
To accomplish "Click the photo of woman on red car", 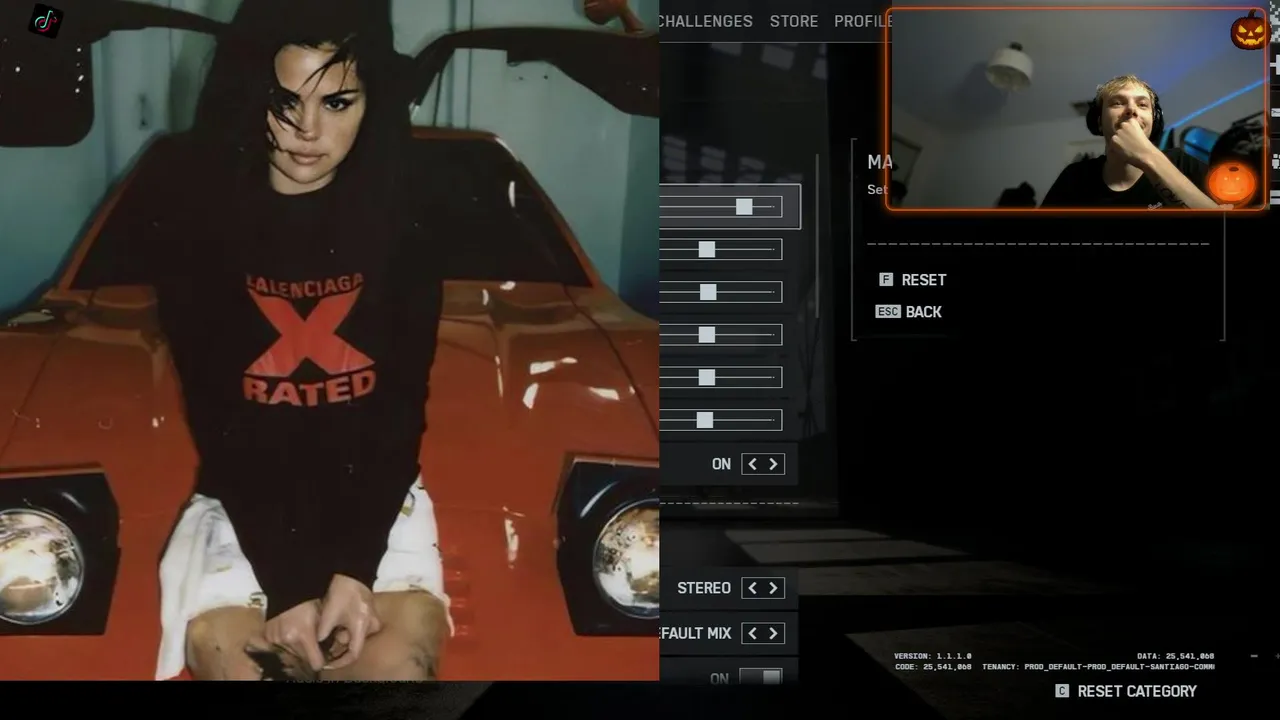I will (x=329, y=340).
